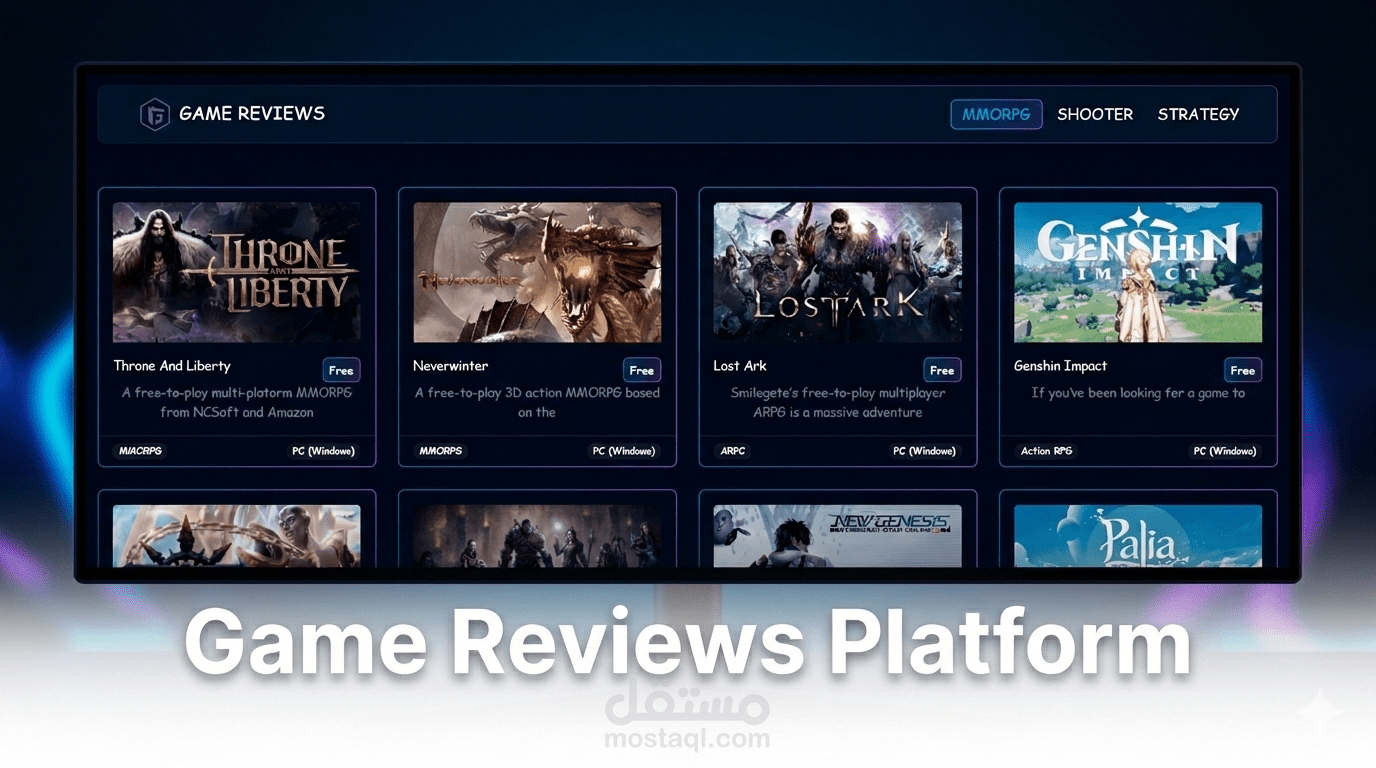The height and width of the screenshot is (768, 1376).
Task: Click Neverwinter description about 3D action MMORPG
Action: click(x=537, y=402)
